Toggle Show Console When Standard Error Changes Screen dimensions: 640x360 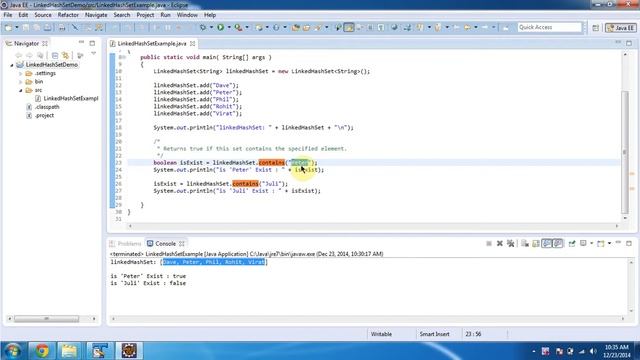558,244
